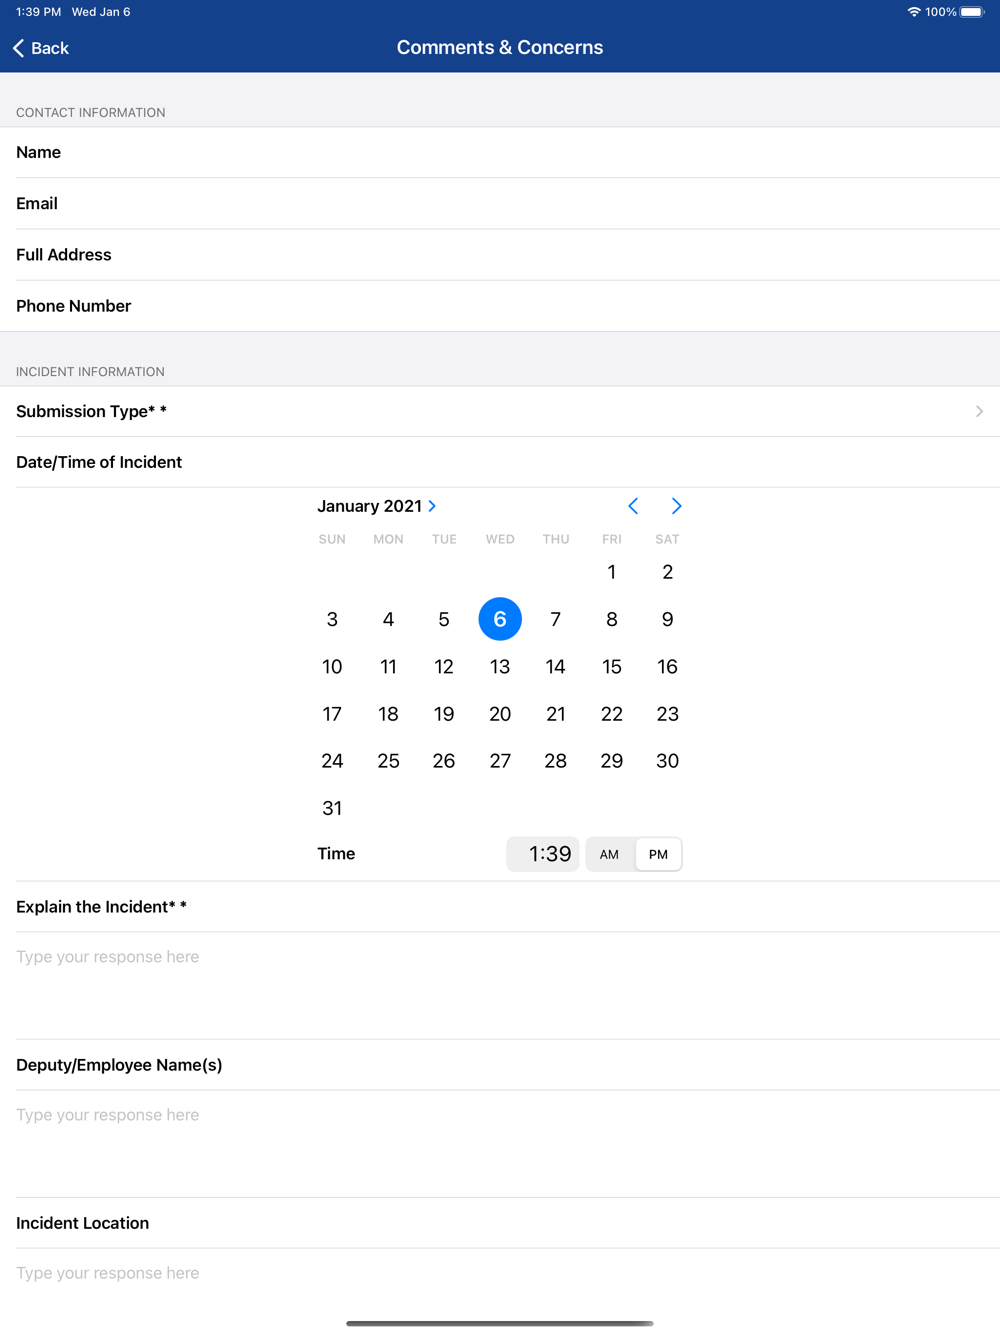Viewport: 1000px width, 1334px height.
Task: Tap into the Full Address field
Action: [x=500, y=254]
